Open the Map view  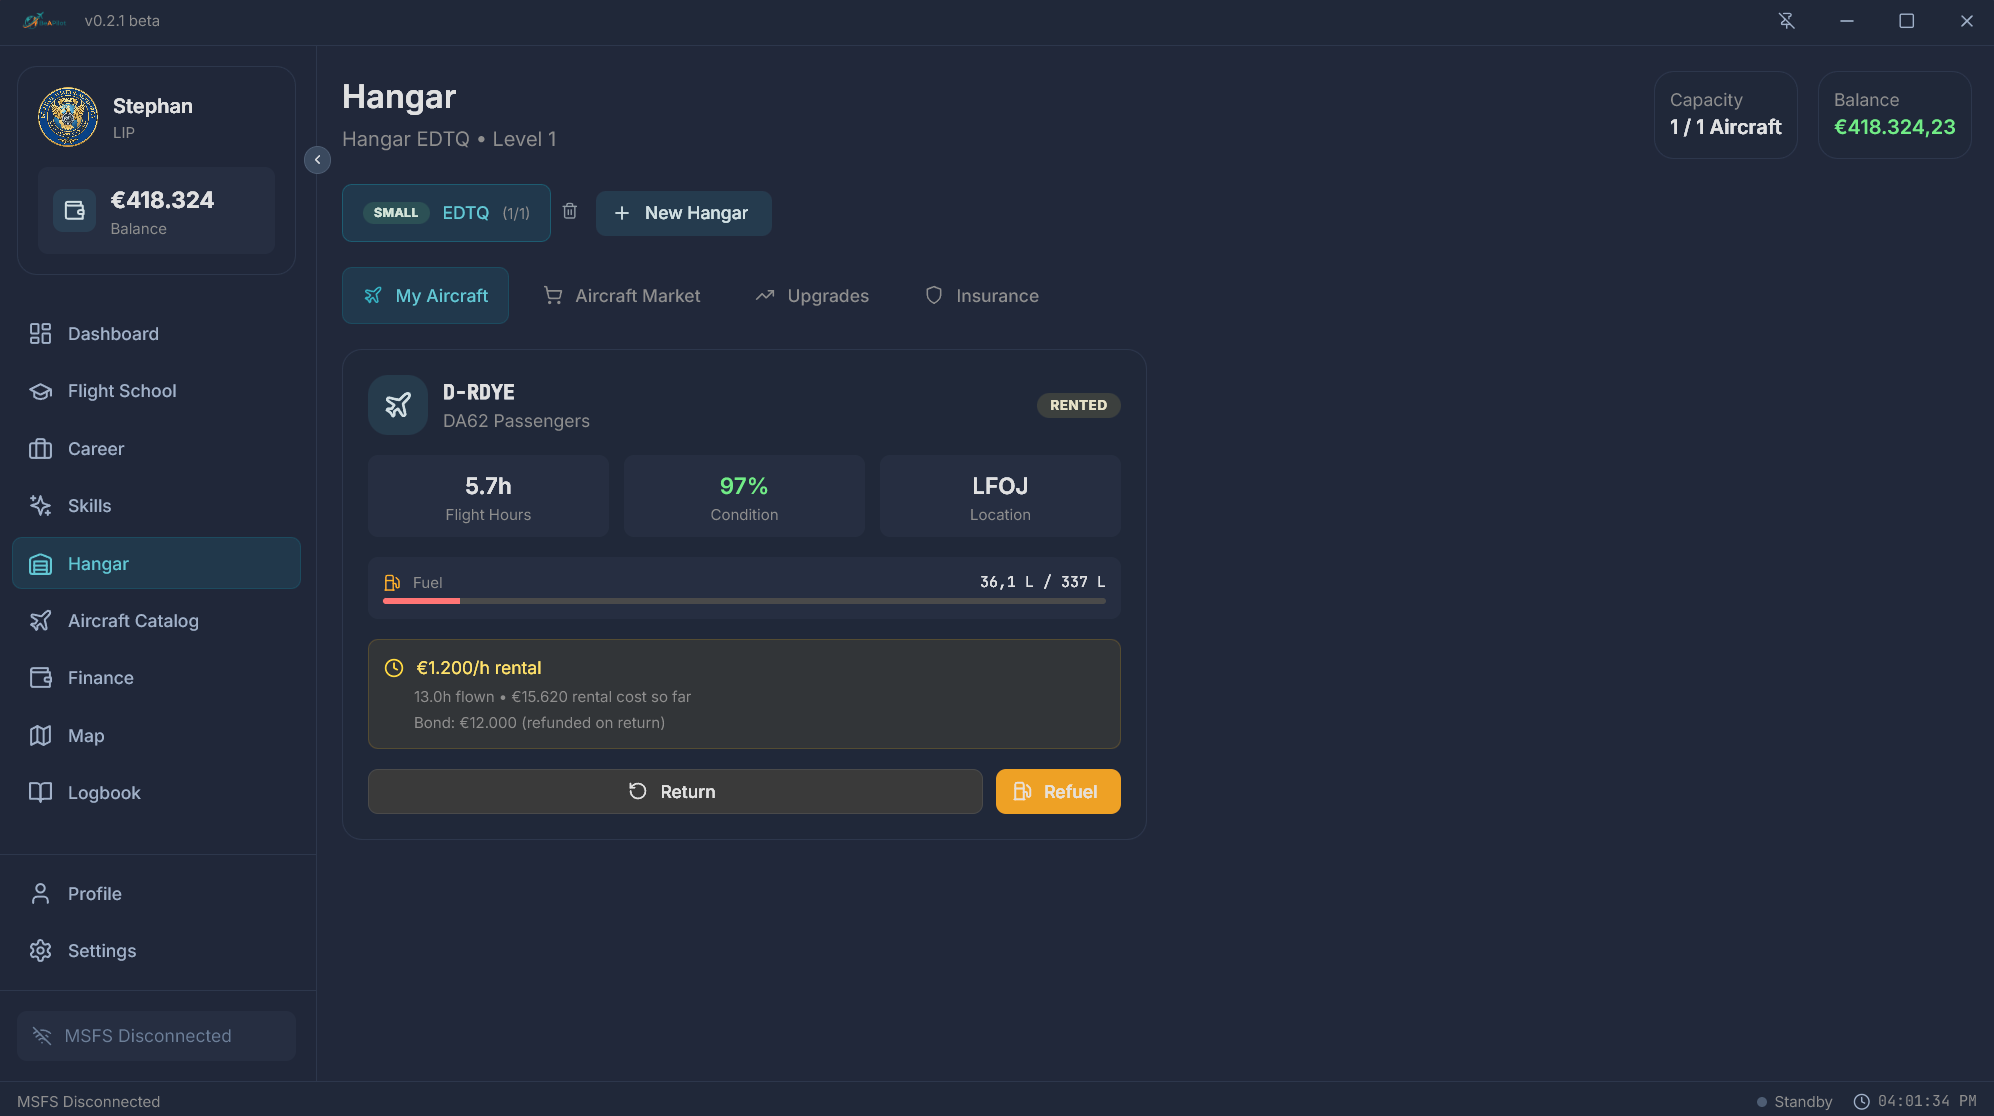[86, 736]
